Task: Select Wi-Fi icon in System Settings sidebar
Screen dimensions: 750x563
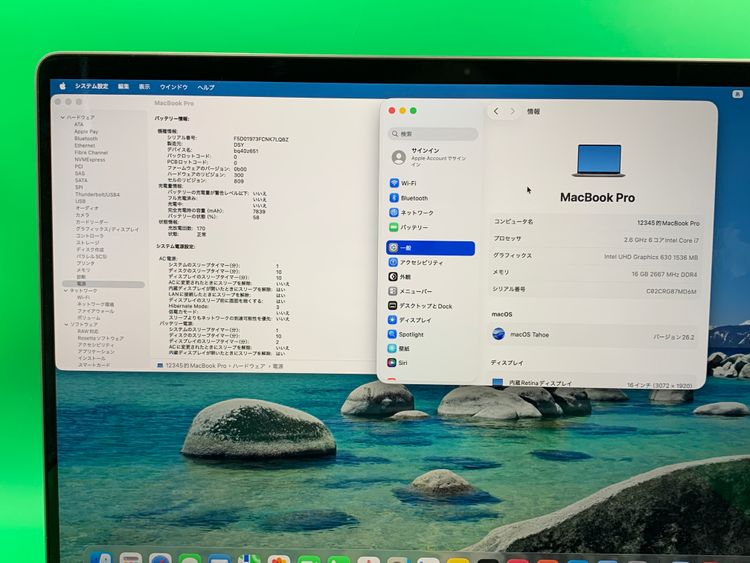Action: [394, 183]
